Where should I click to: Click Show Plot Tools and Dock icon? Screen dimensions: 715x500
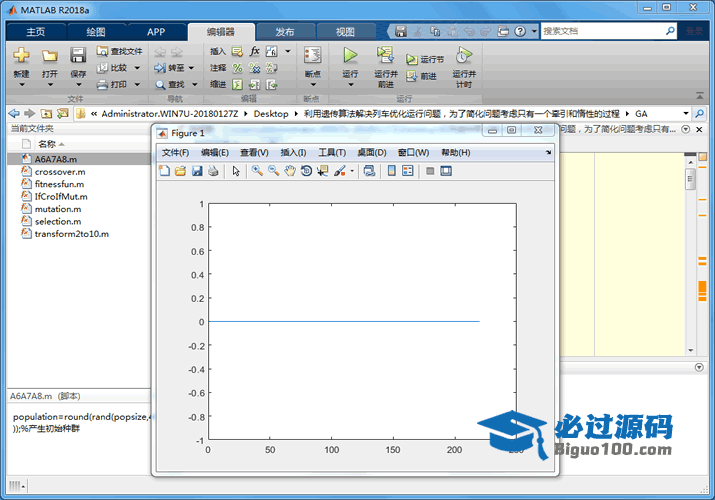(446, 171)
